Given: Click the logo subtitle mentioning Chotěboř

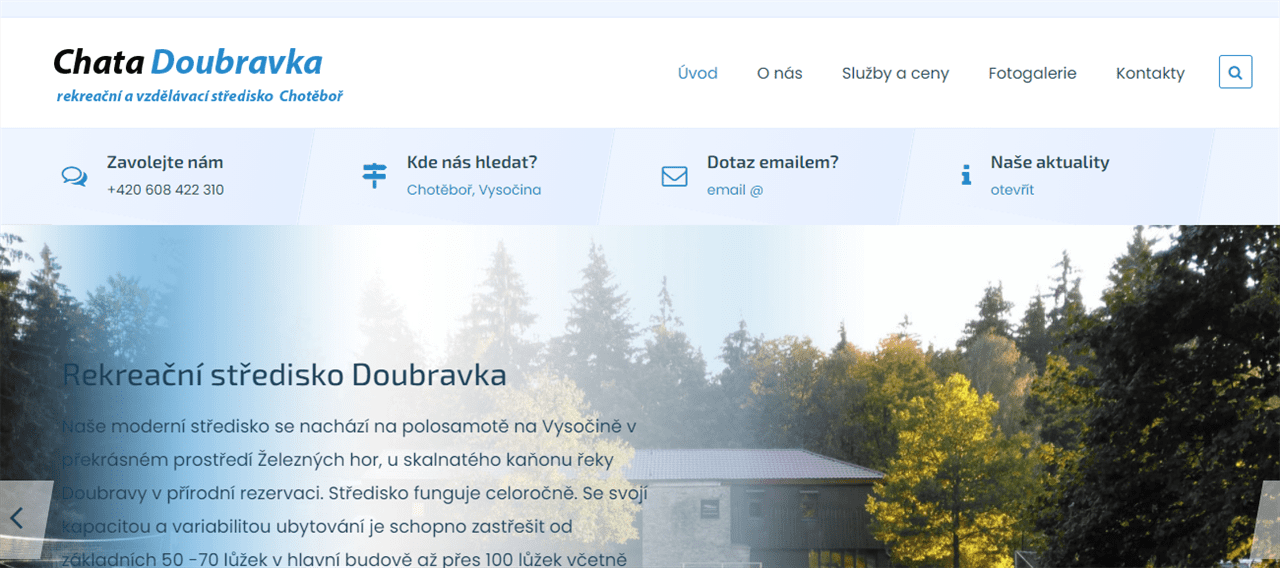Looking at the screenshot, I should click(x=200, y=97).
